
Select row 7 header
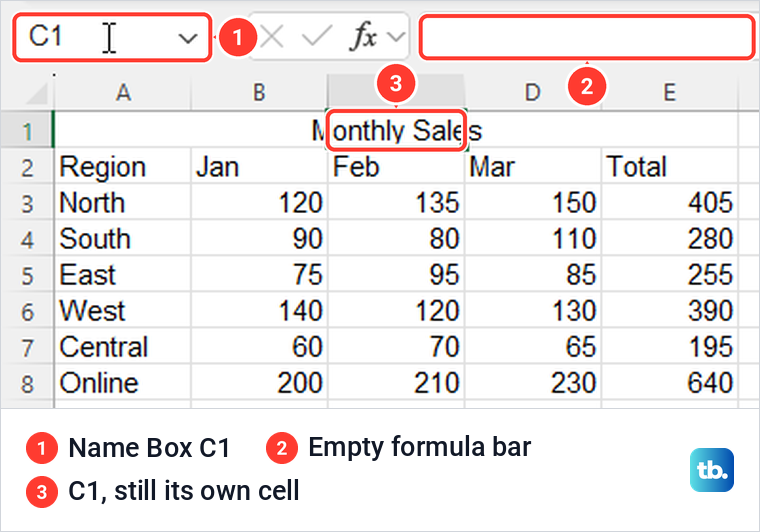coord(27,347)
